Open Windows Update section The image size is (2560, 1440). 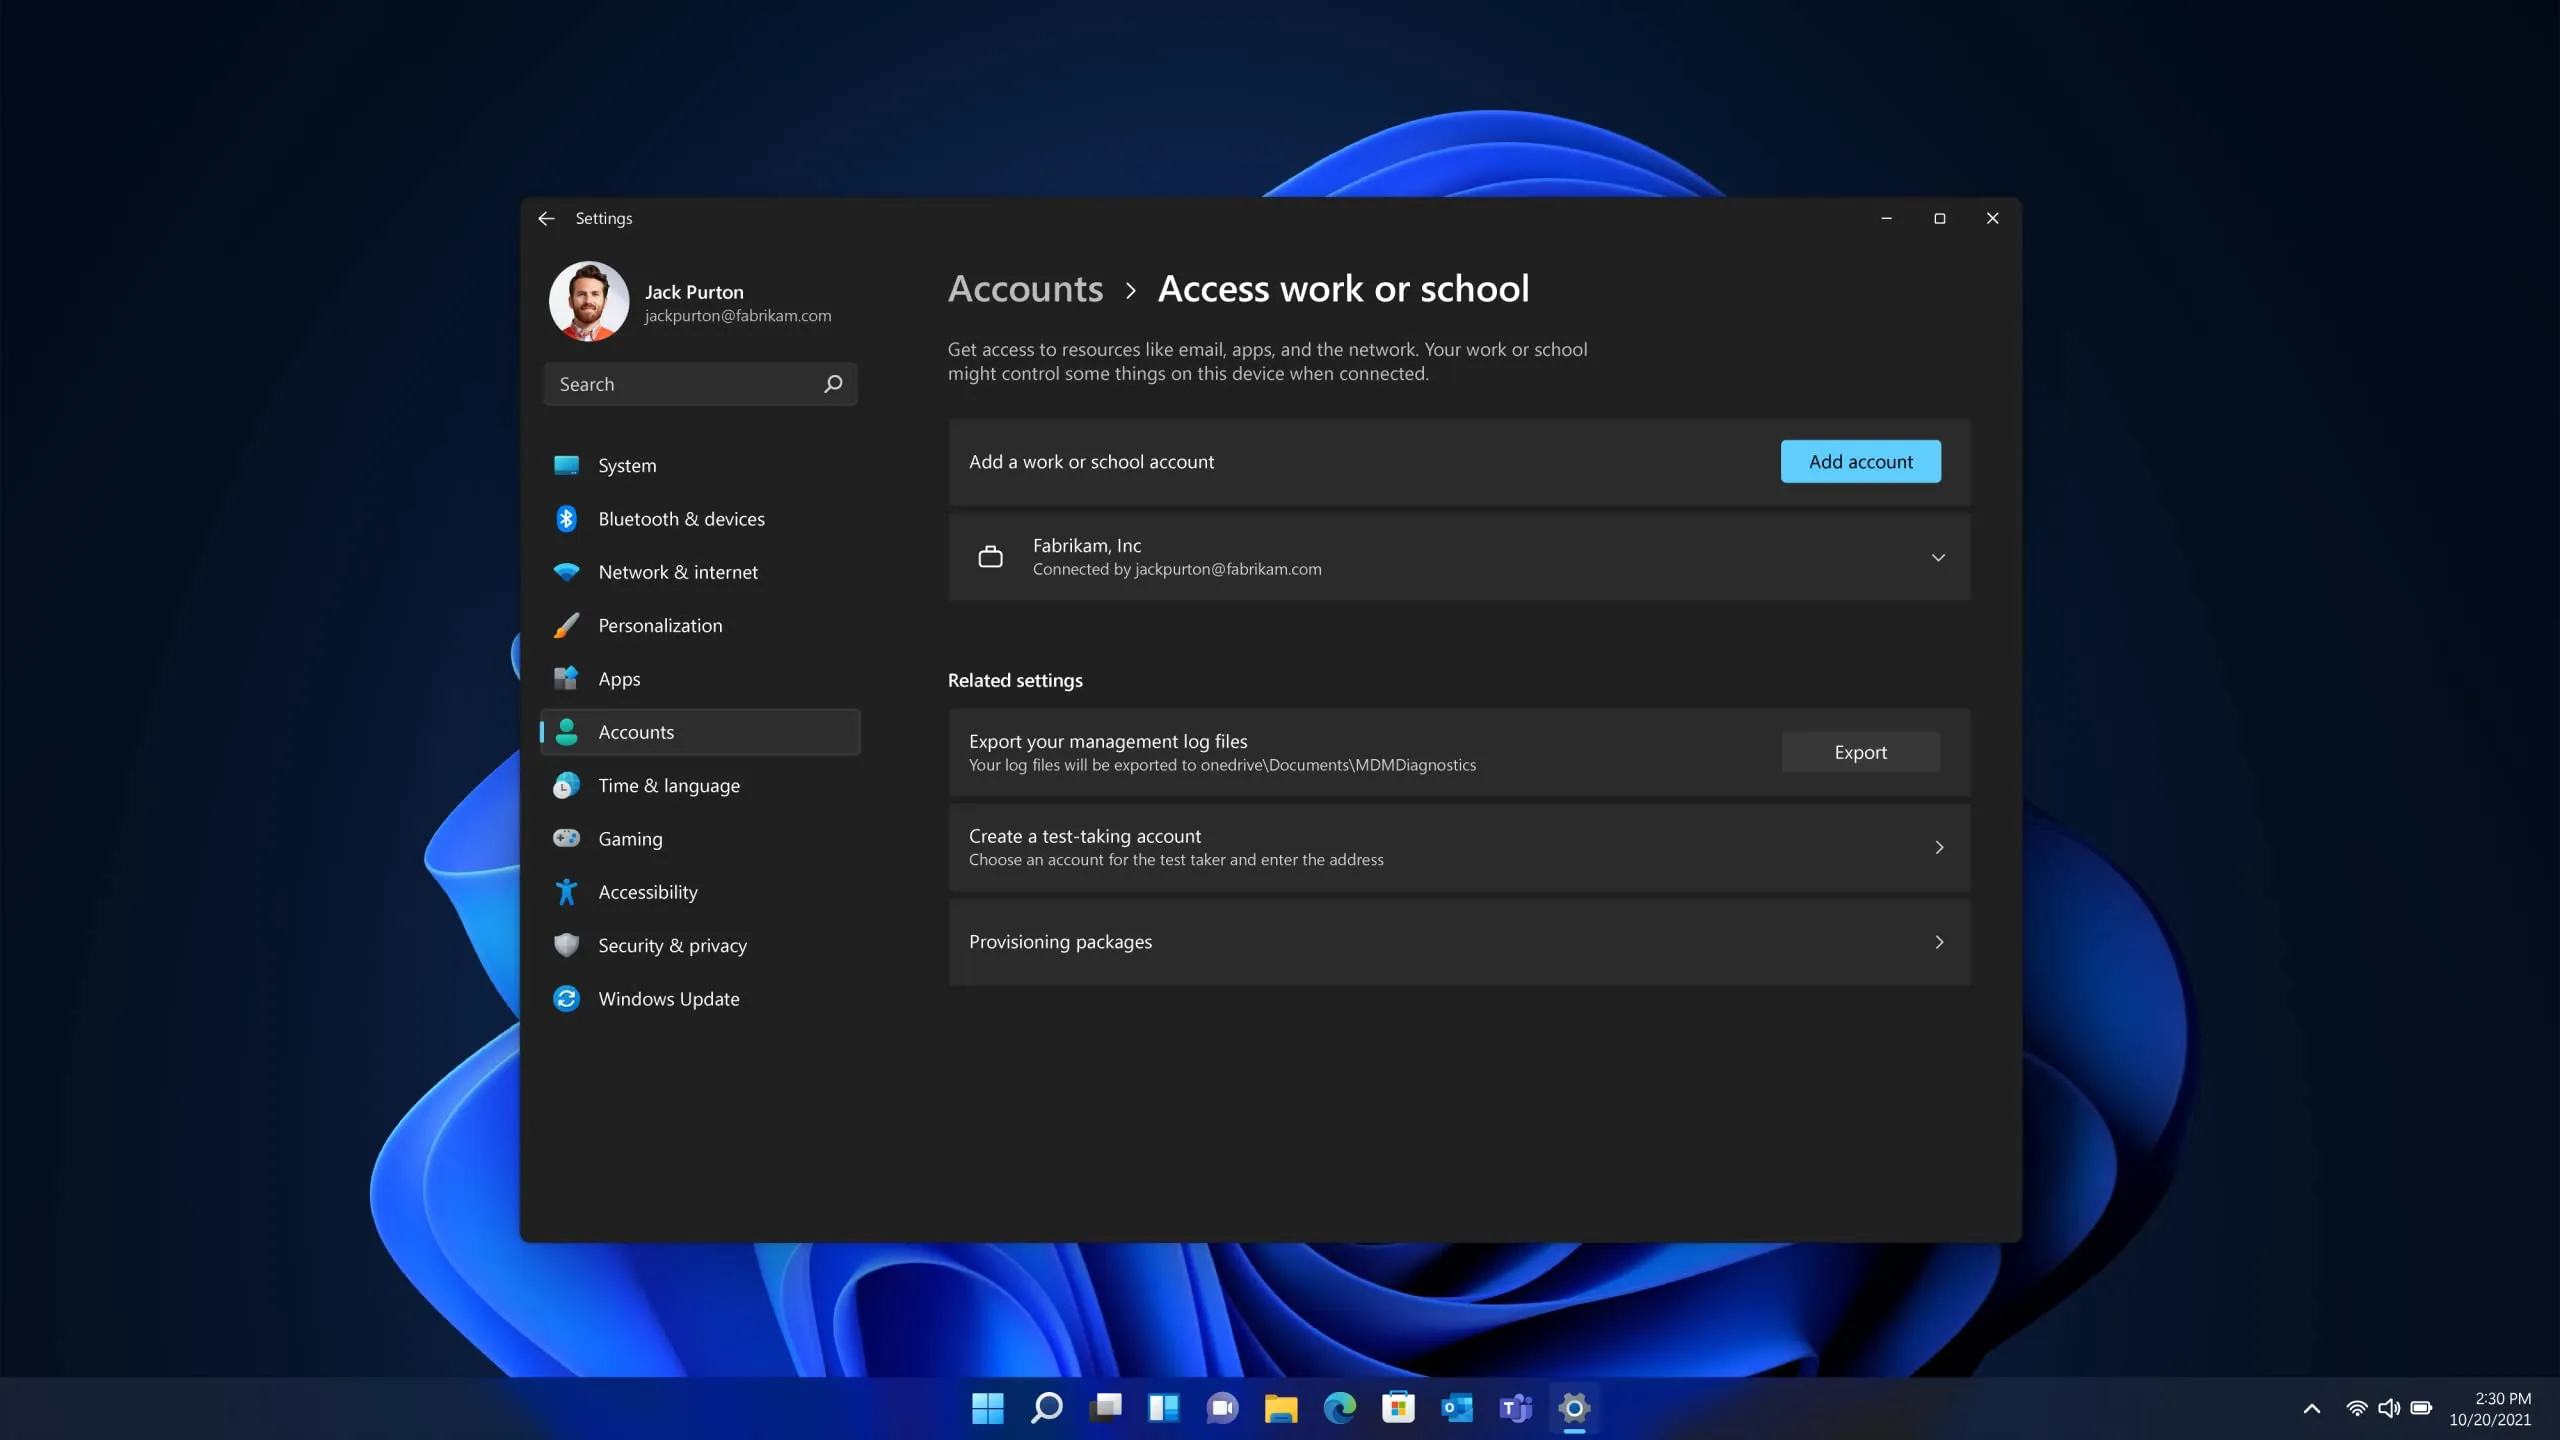pos(668,999)
